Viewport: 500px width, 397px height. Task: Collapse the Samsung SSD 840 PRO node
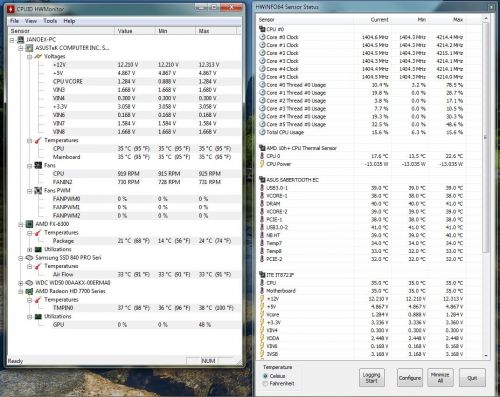point(21,258)
